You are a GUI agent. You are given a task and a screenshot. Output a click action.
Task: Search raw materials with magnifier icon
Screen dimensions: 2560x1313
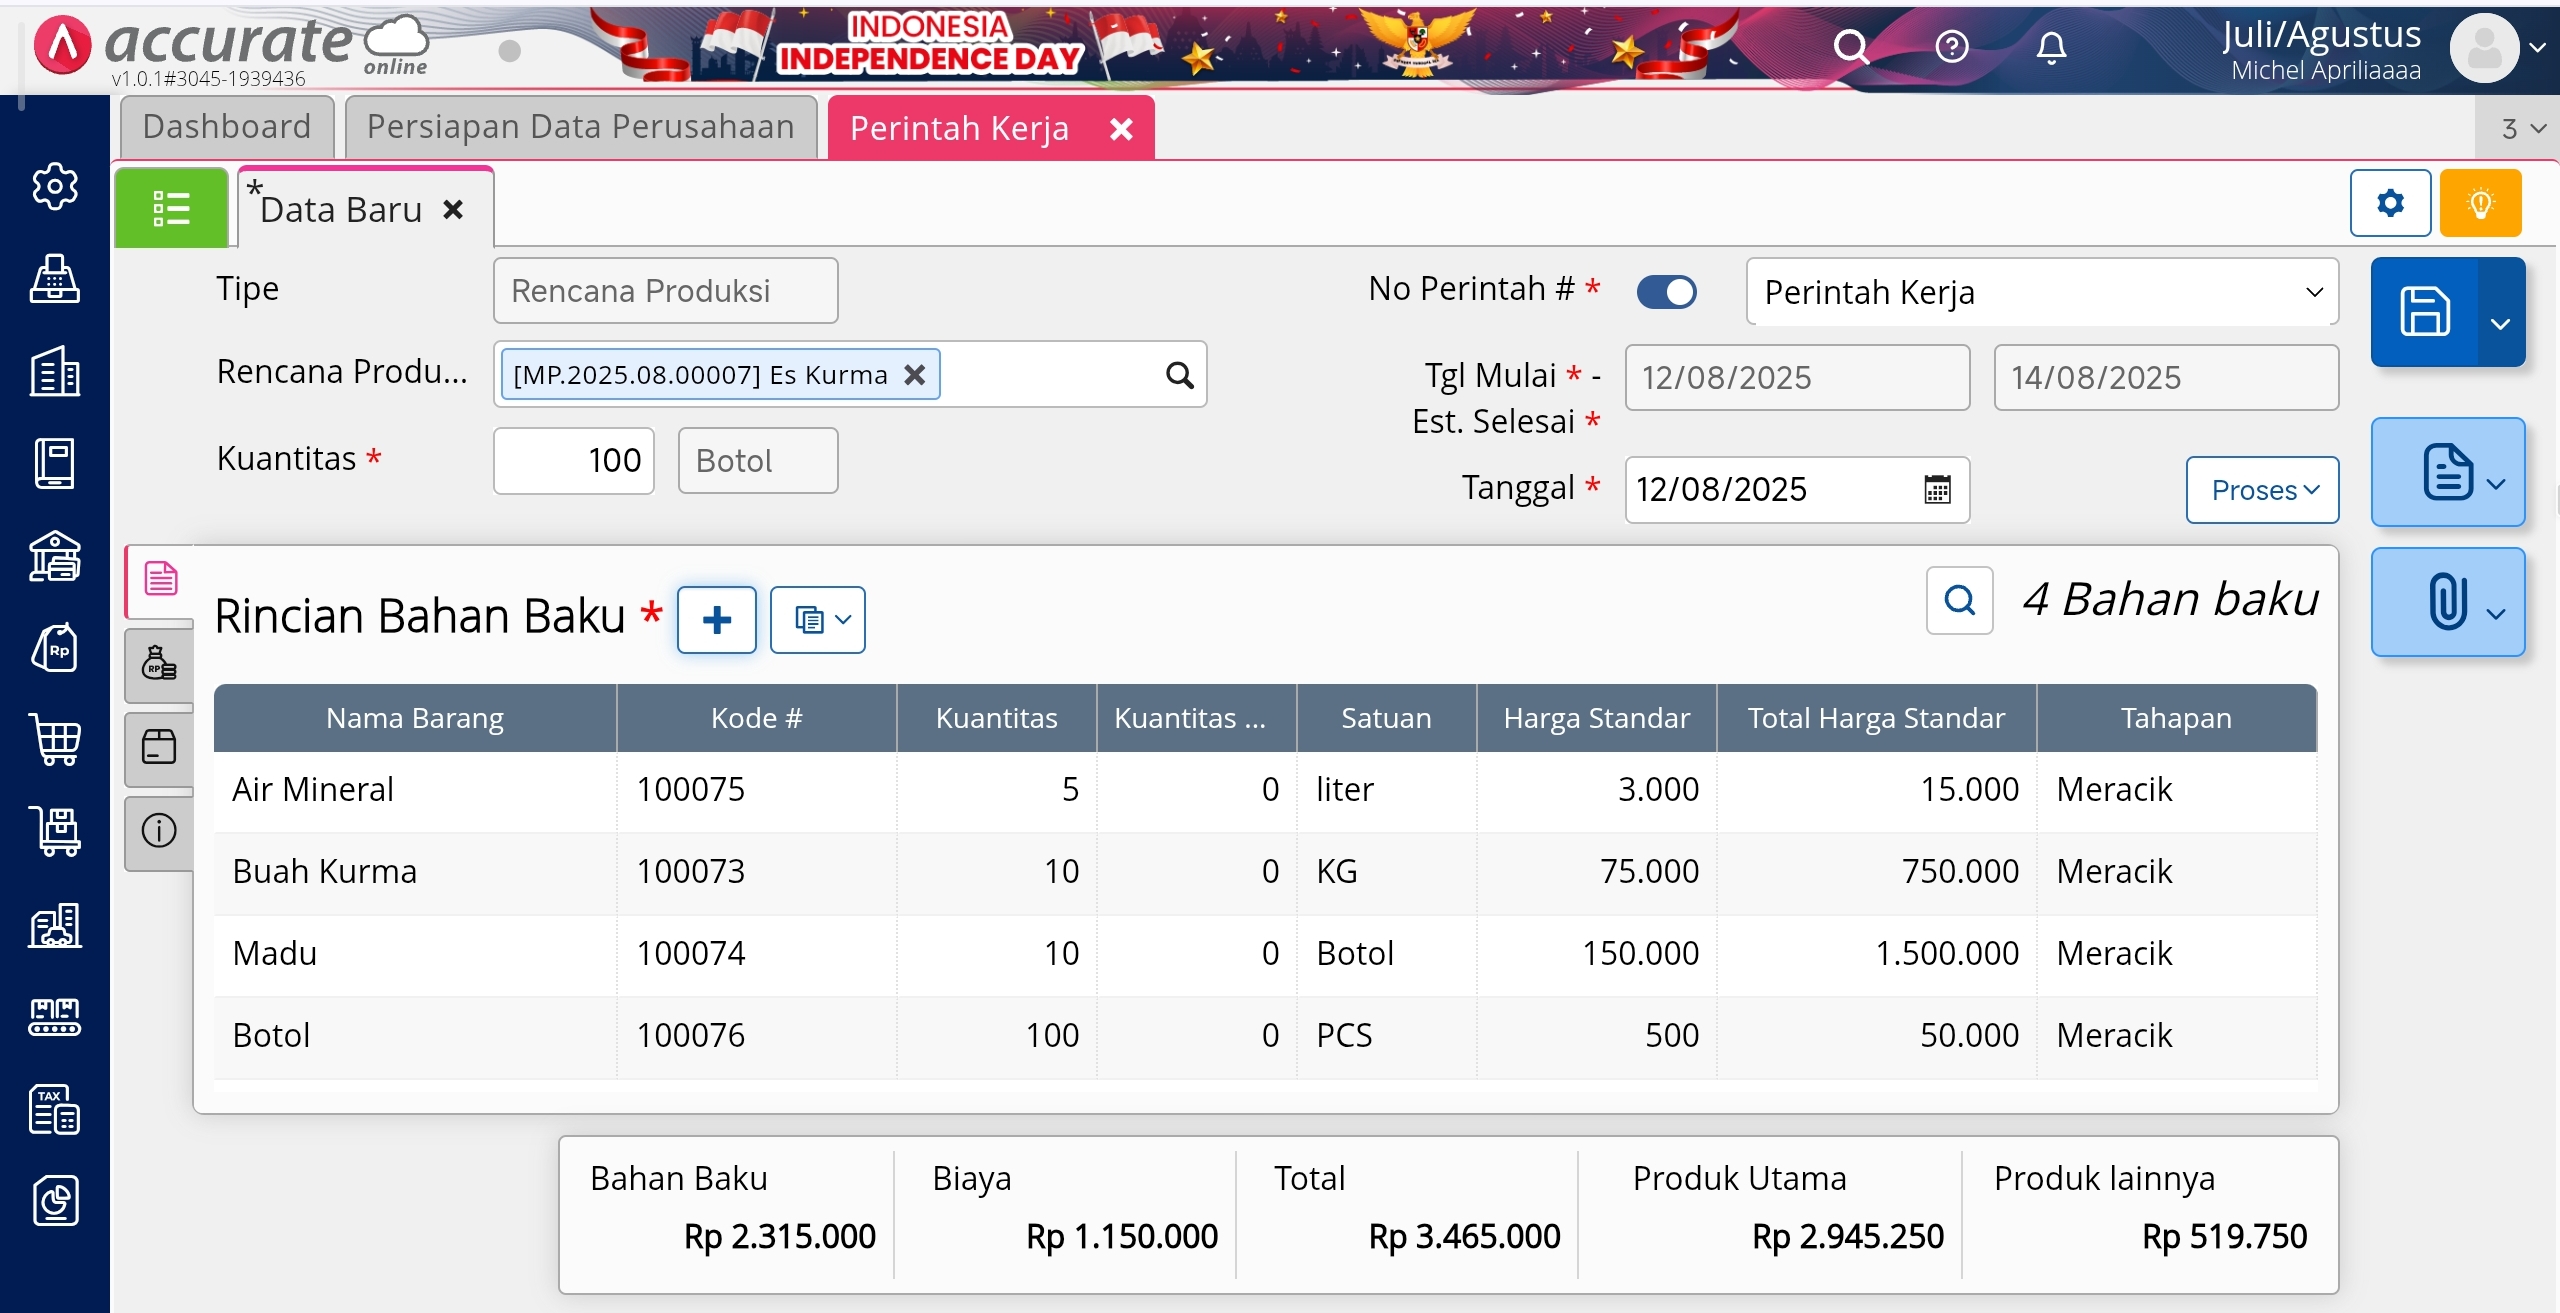[1959, 600]
